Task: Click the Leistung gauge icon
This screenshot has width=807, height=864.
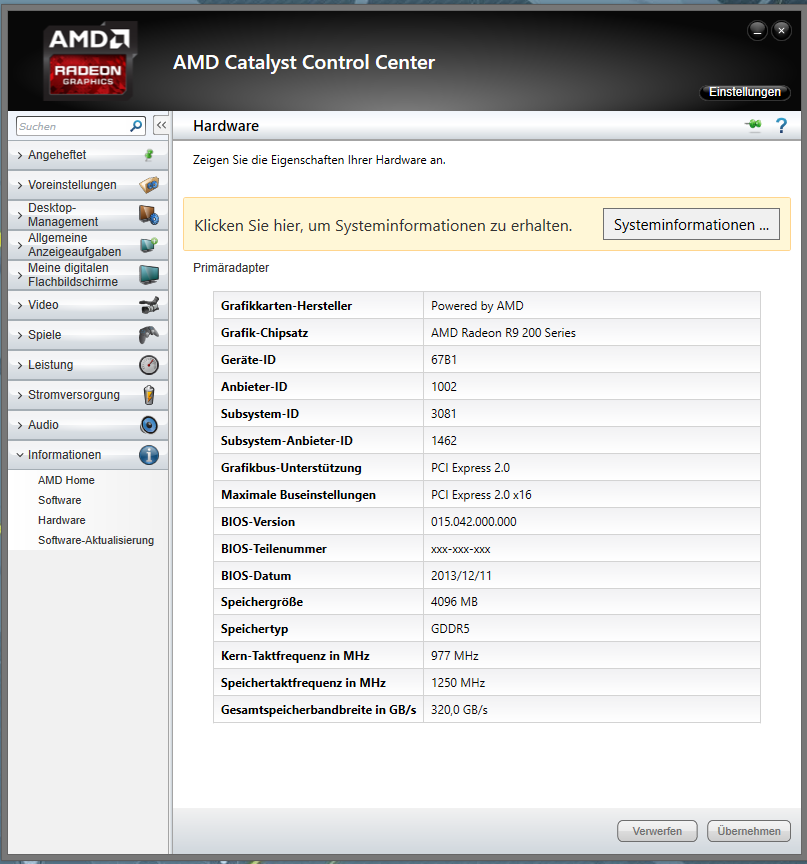Action: (x=149, y=365)
